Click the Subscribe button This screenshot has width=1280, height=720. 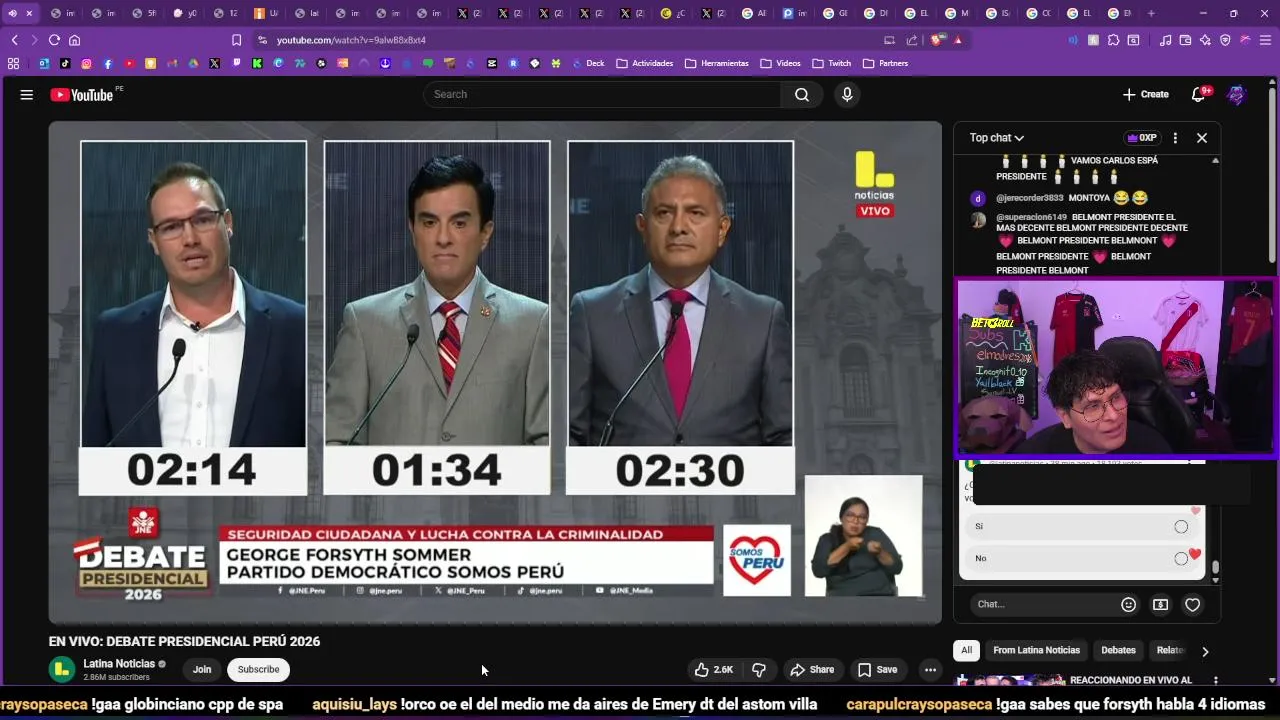coord(258,670)
